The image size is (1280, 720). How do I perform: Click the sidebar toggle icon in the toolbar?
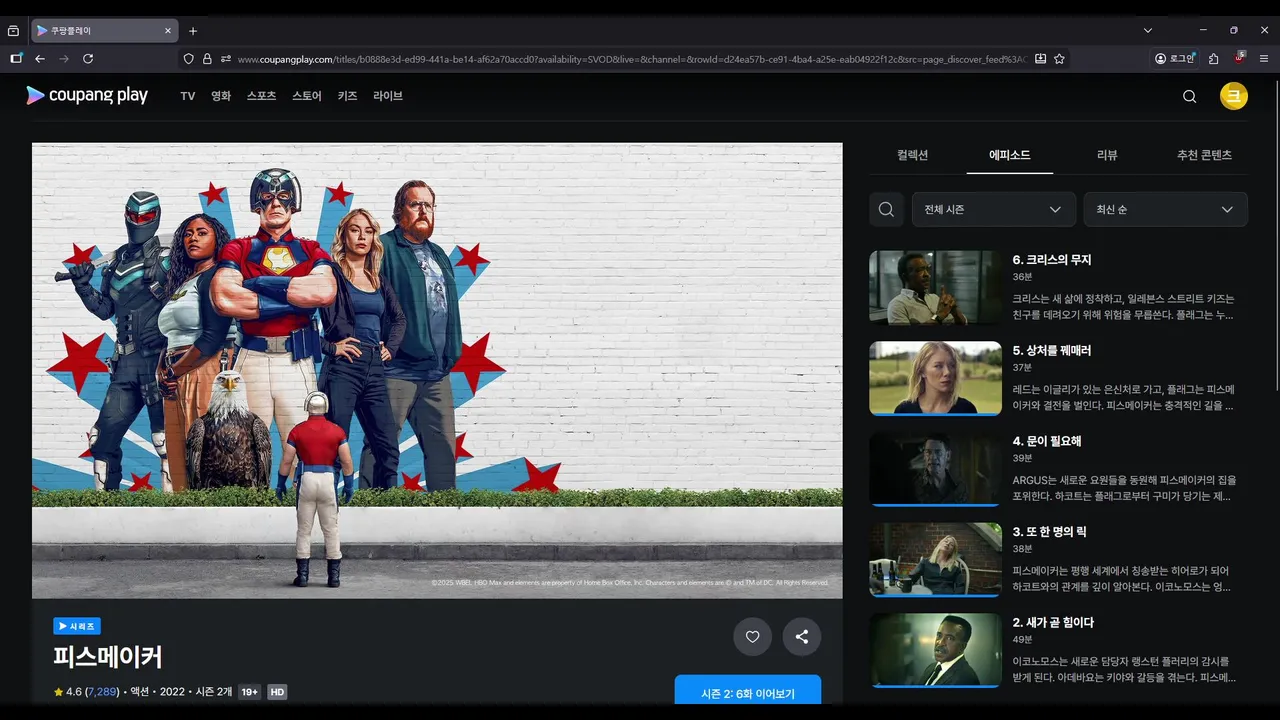(16, 59)
